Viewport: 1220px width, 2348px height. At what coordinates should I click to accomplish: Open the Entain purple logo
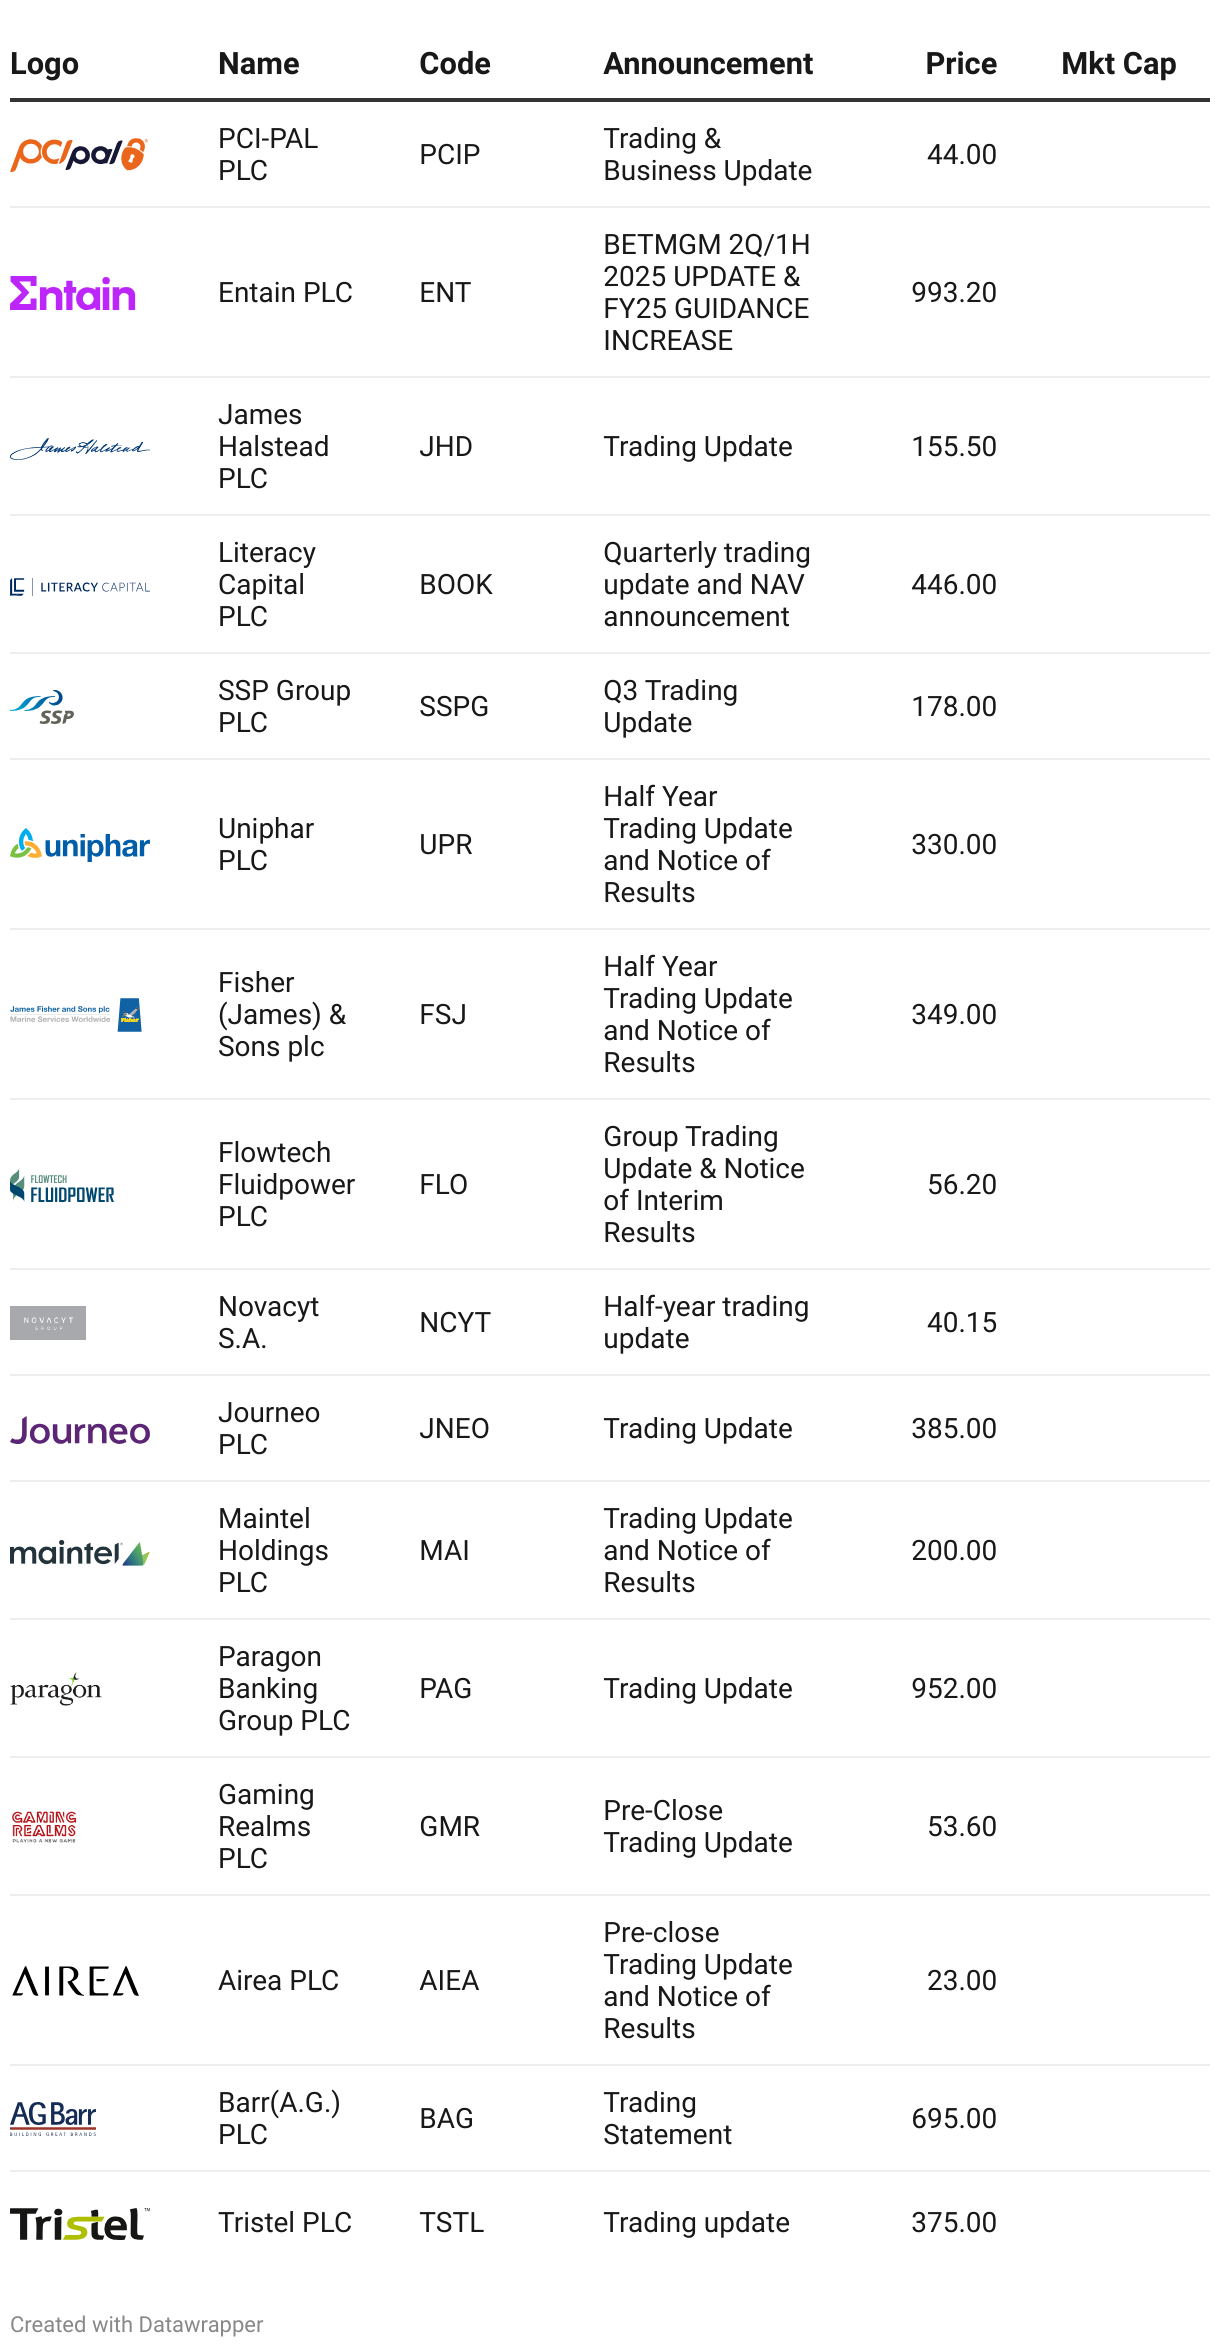point(73,293)
